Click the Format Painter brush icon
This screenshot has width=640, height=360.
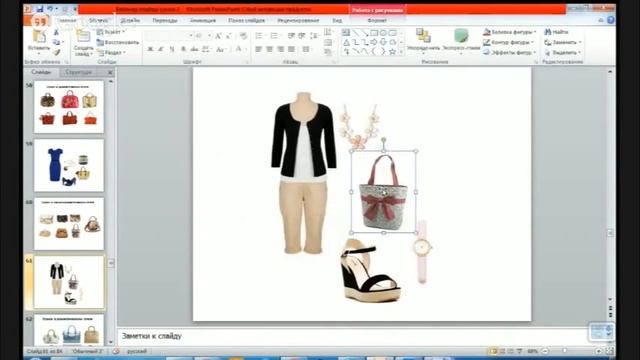56,52
